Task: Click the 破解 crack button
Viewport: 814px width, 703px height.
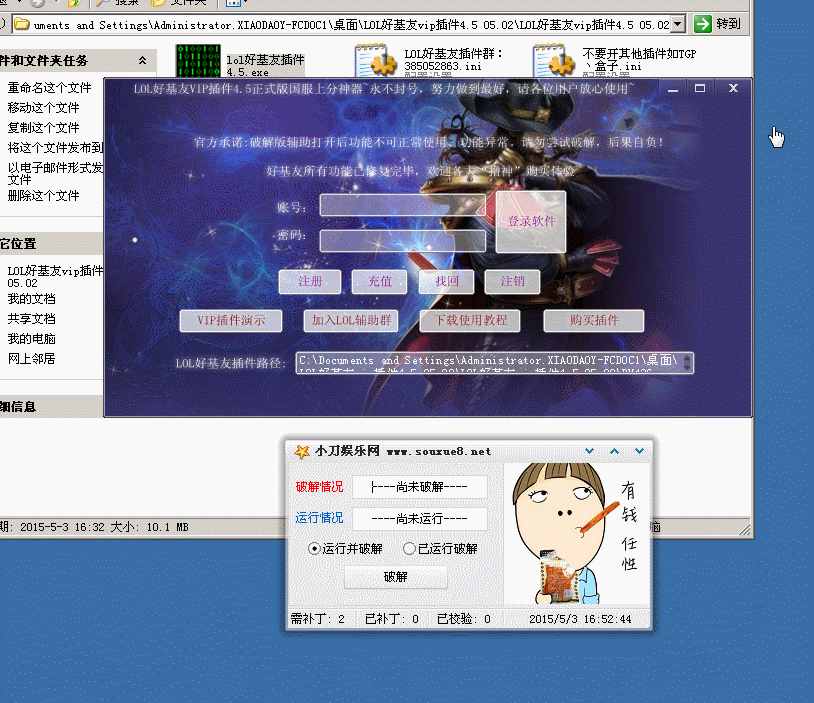Action: [396, 577]
